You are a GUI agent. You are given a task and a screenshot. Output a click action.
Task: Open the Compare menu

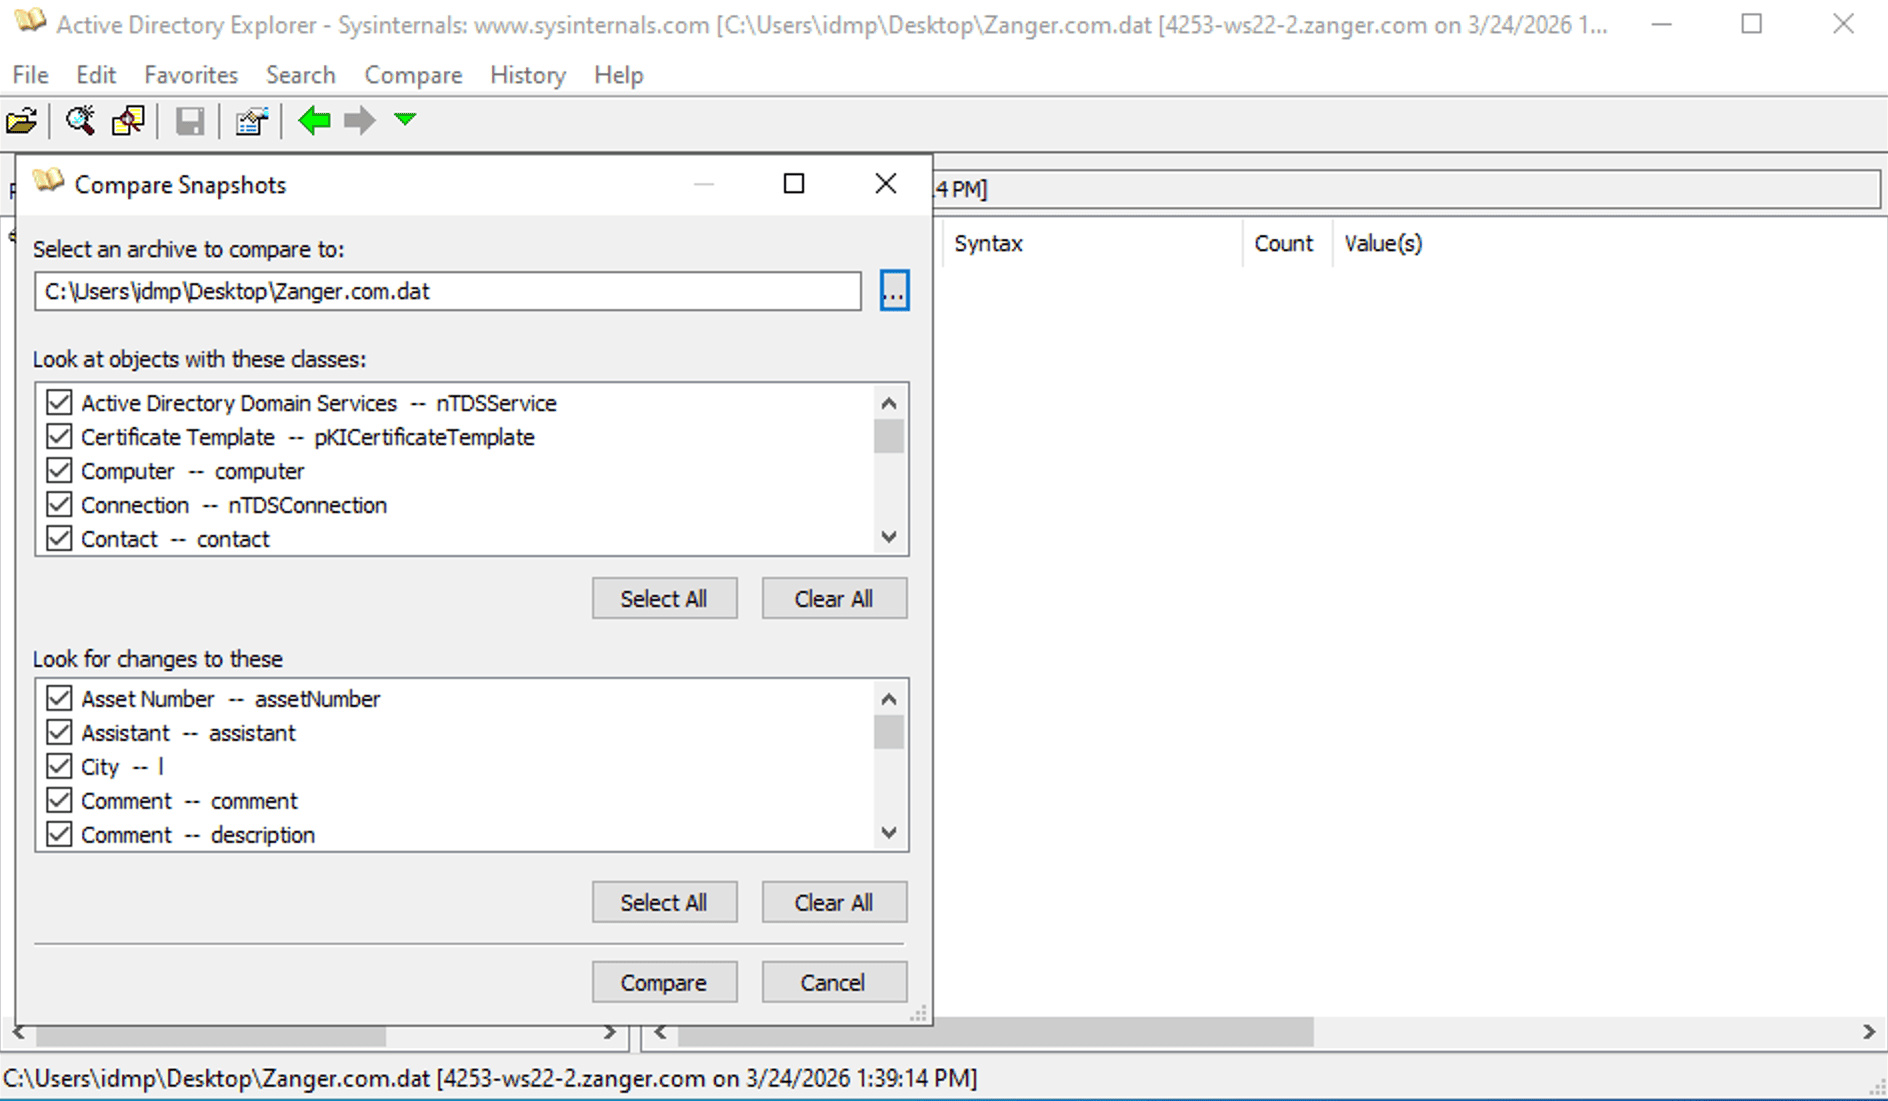click(413, 75)
